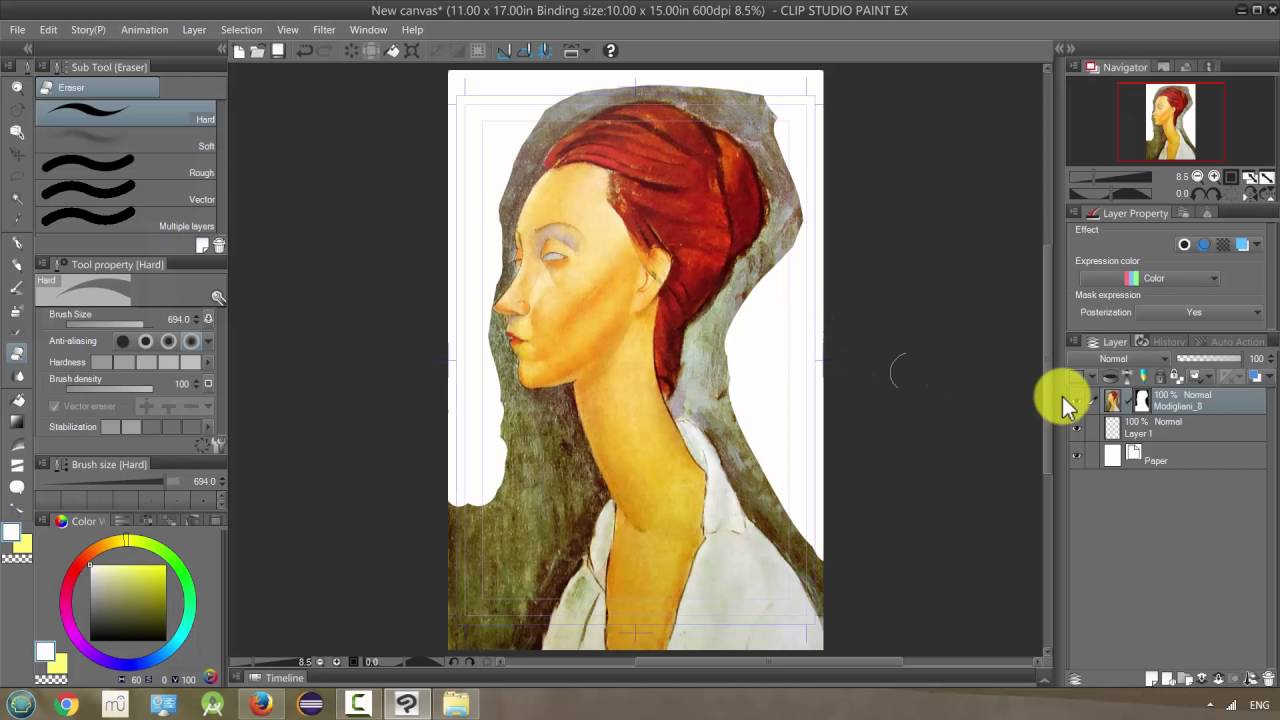Image resolution: width=1280 pixels, height=720 pixels.
Task: Open the Animation menu
Action: (x=144, y=30)
